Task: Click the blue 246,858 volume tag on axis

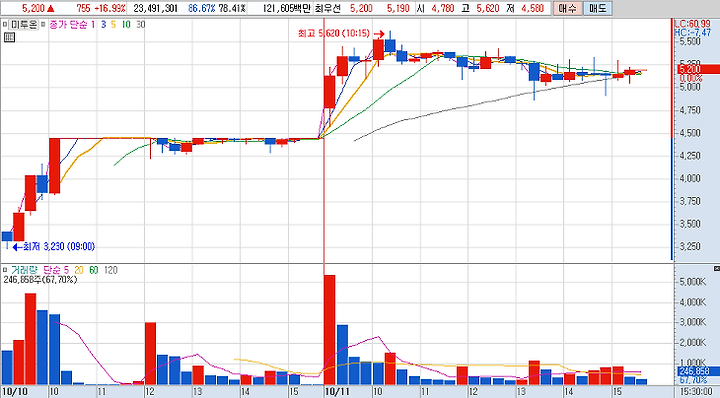Action: [x=698, y=370]
